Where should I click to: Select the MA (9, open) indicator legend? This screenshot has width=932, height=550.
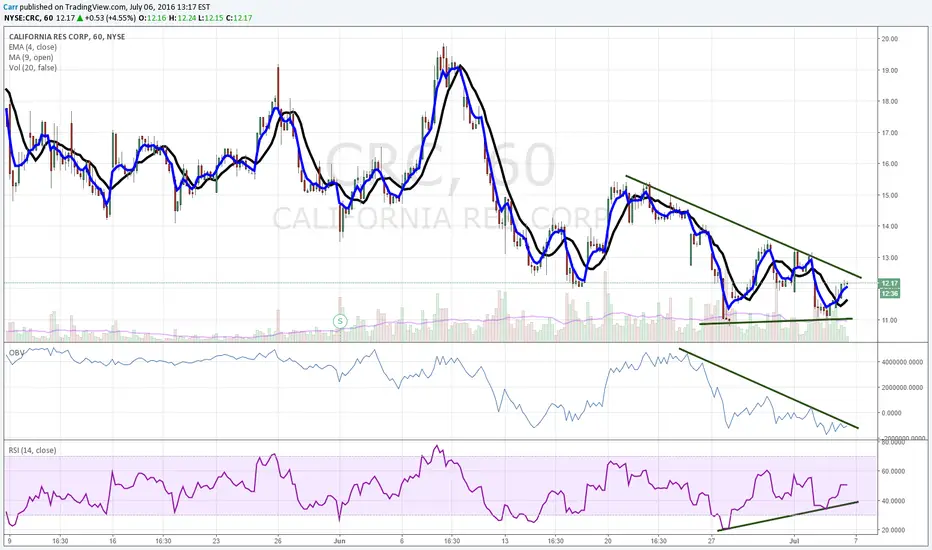(31, 58)
